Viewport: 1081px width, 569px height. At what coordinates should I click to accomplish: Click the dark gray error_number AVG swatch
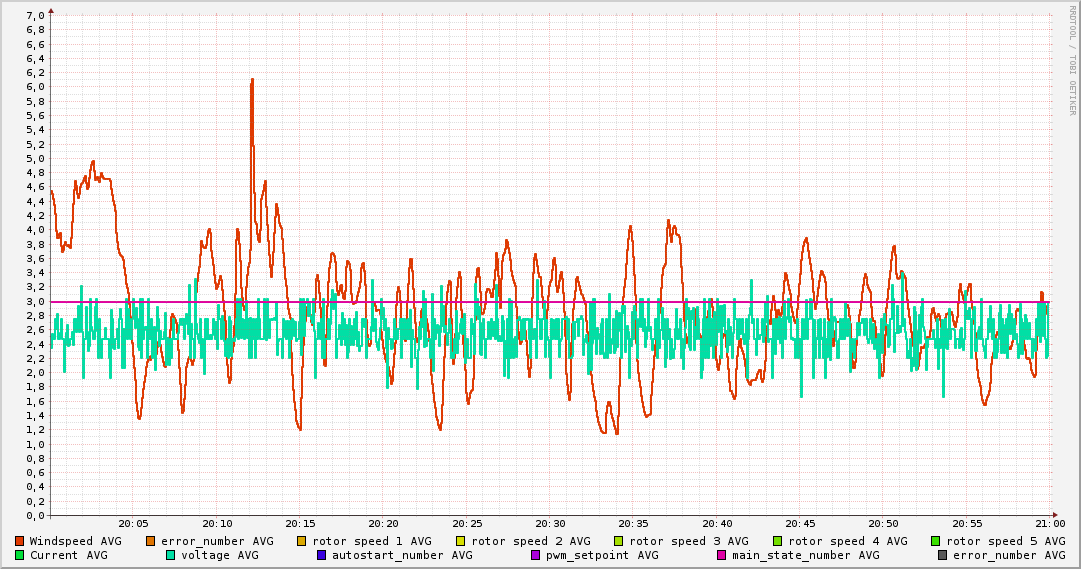(x=942, y=555)
